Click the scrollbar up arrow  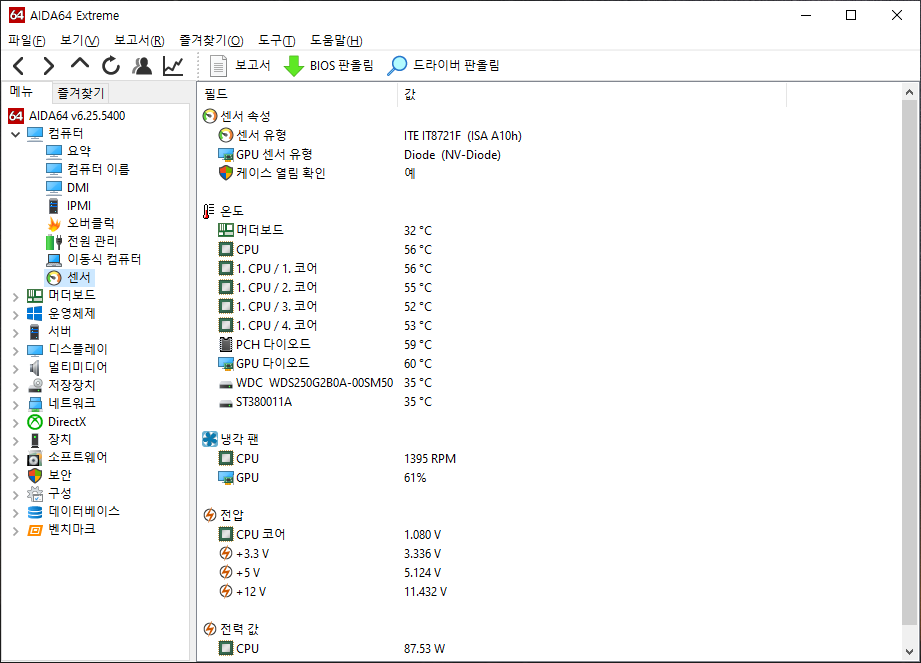(x=909, y=92)
